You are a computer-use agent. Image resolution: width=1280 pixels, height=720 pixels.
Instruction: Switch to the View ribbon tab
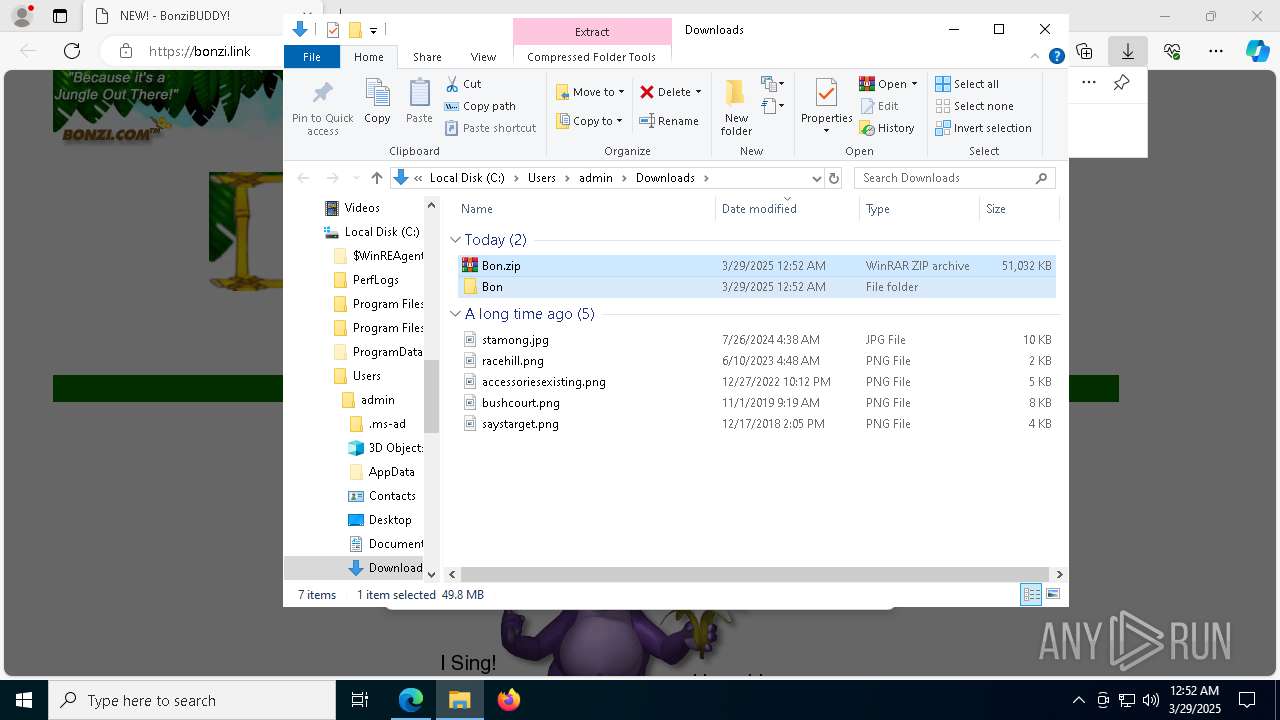[x=483, y=57]
